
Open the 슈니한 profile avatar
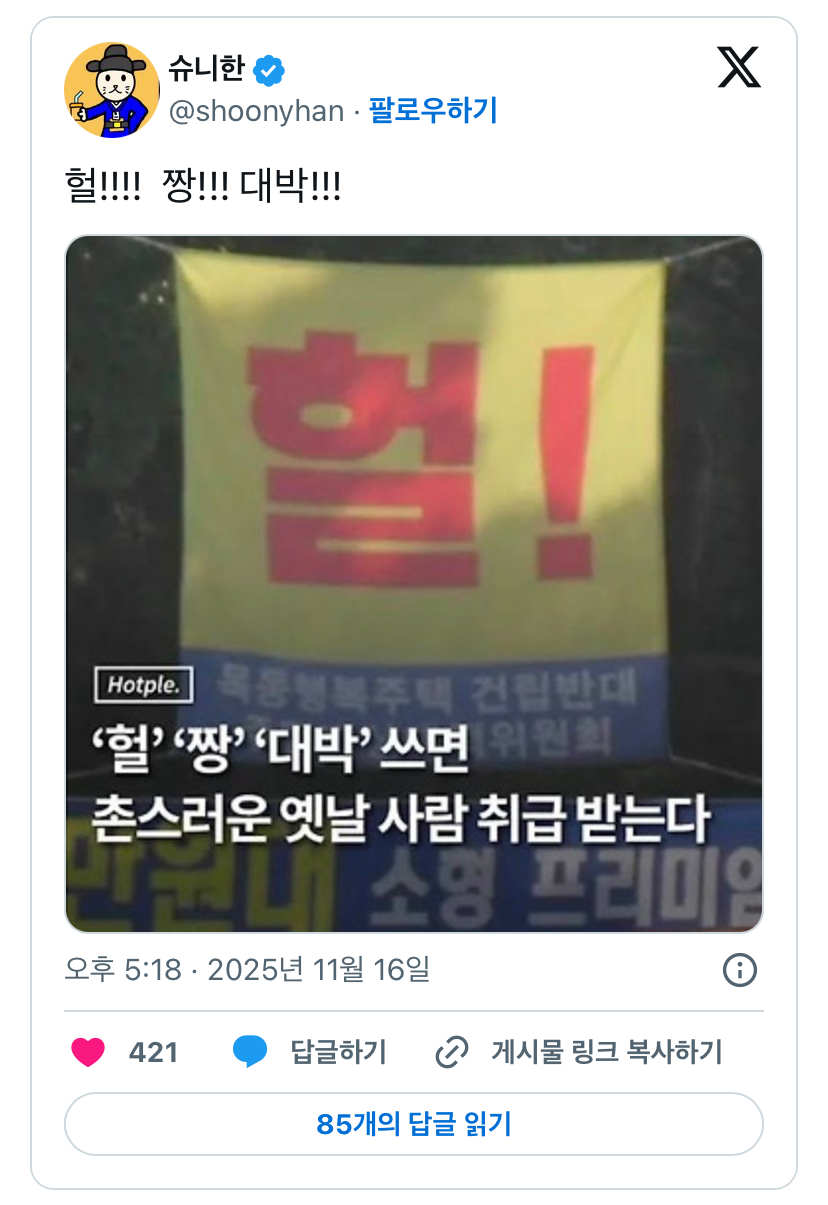point(112,90)
